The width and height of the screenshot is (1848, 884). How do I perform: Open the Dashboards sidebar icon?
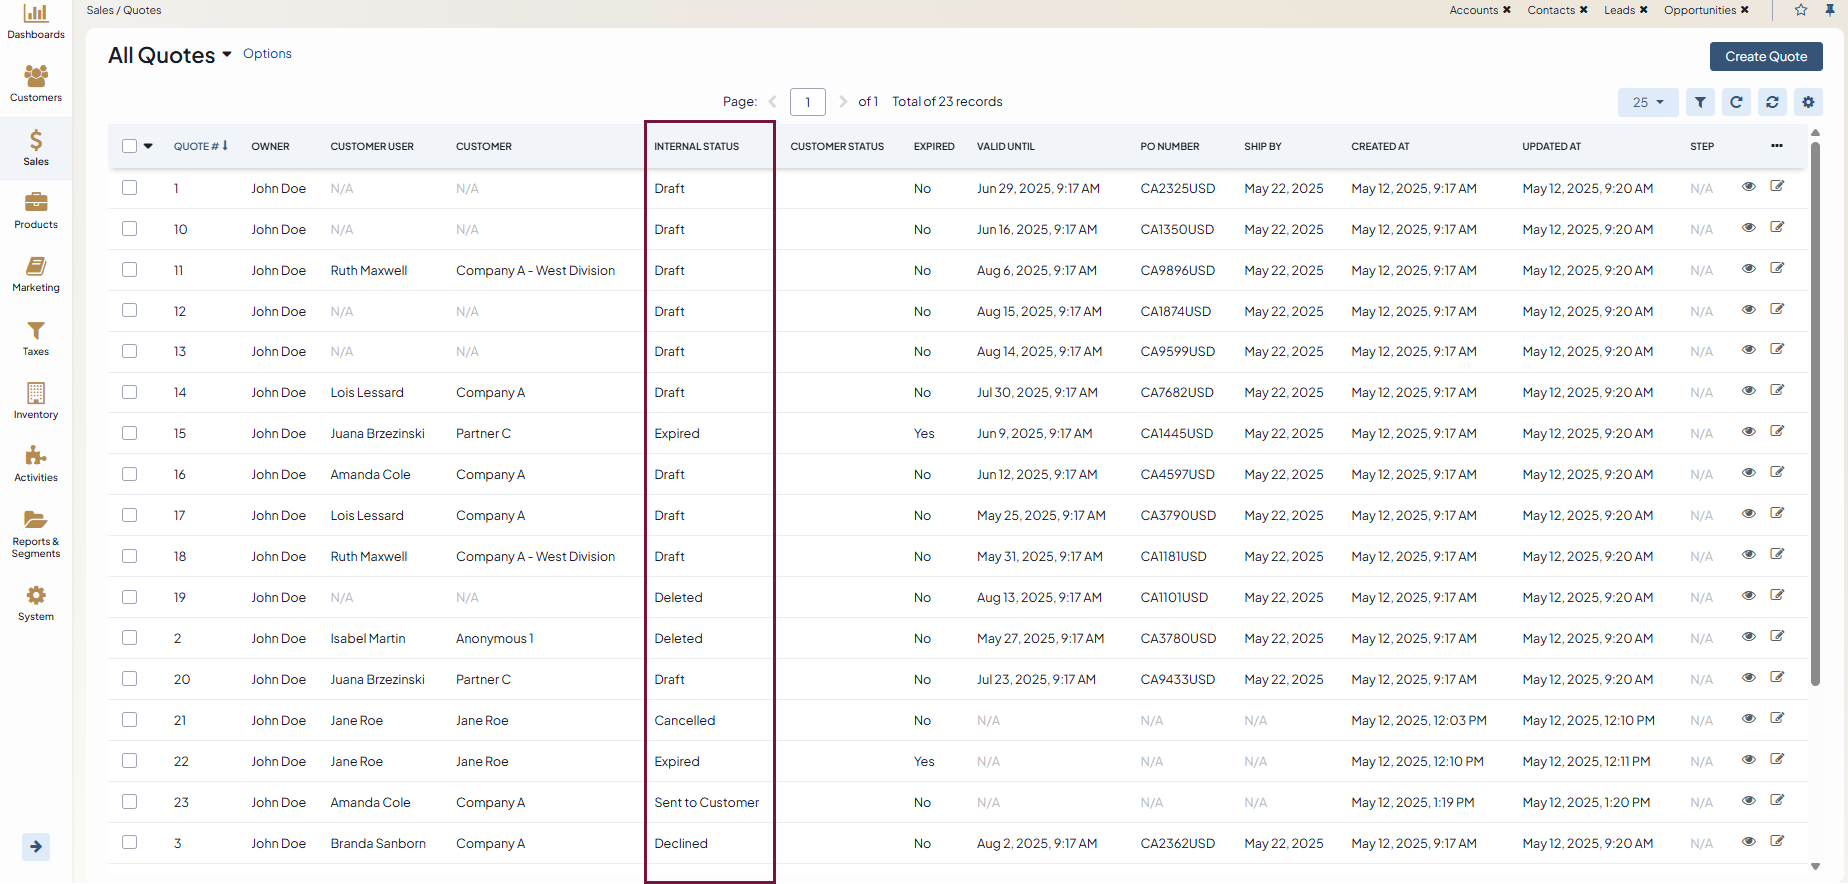point(36,21)
